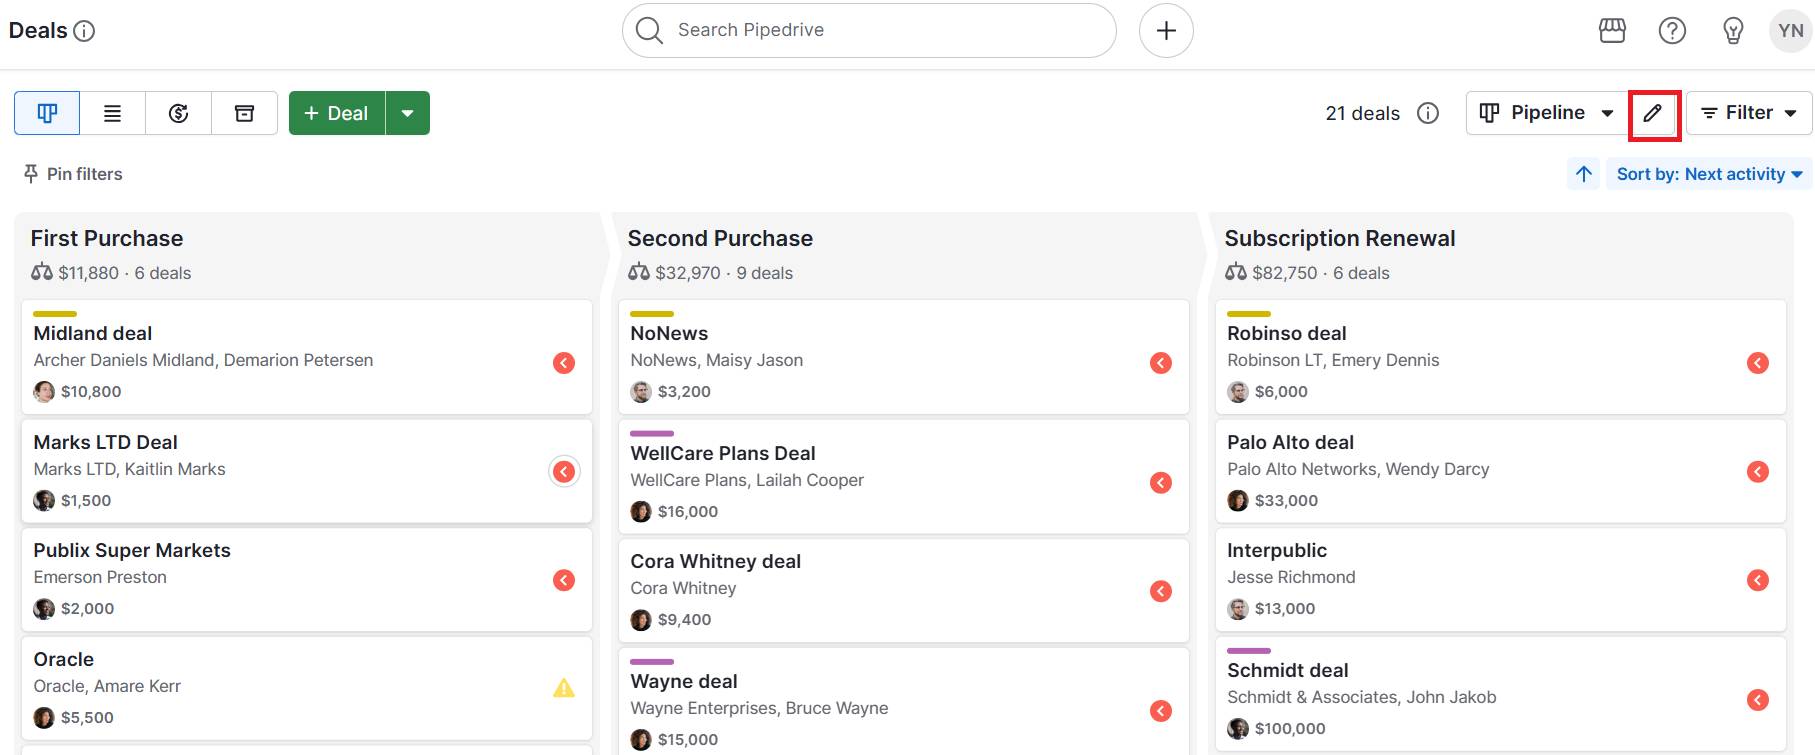Click Pin filters
1815x755 pixels.
[x=73, y=174]
